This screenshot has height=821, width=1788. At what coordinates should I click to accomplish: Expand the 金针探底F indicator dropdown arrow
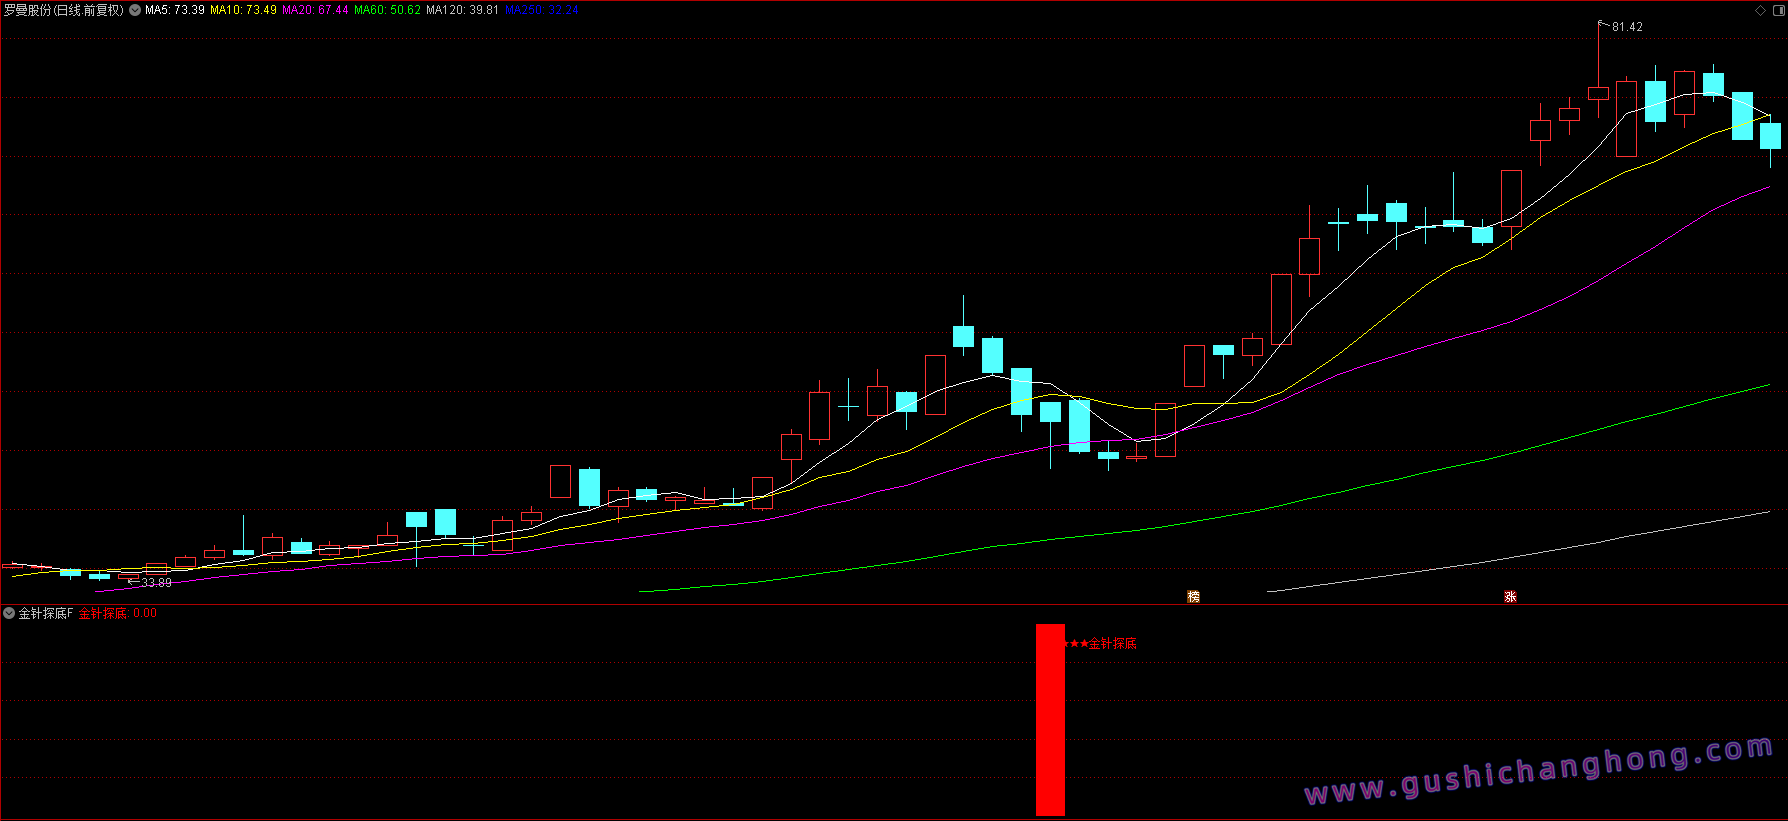click(9, 613)
